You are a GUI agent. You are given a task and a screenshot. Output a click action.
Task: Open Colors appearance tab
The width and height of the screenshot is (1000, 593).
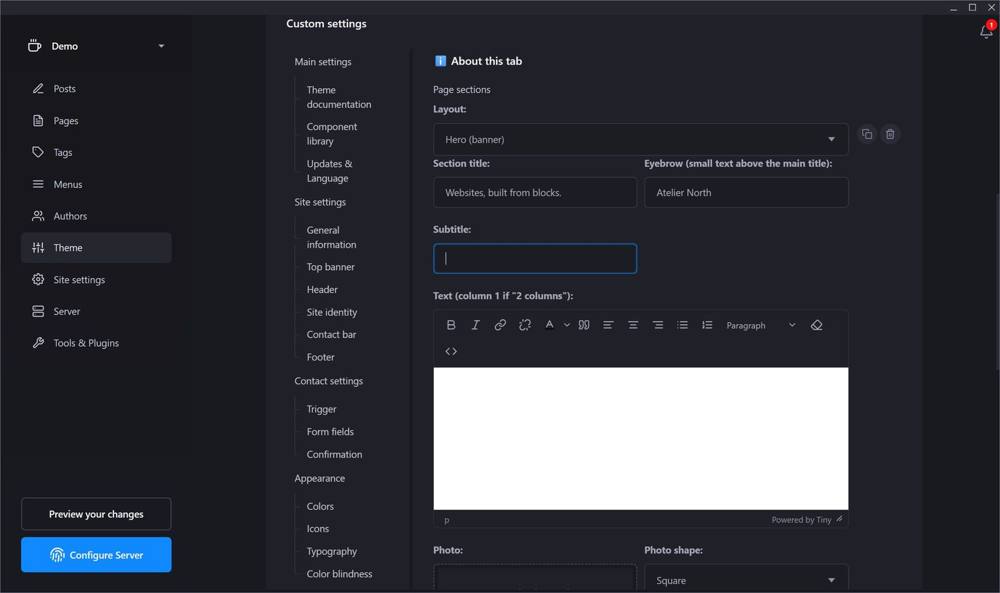click(320, 506)
